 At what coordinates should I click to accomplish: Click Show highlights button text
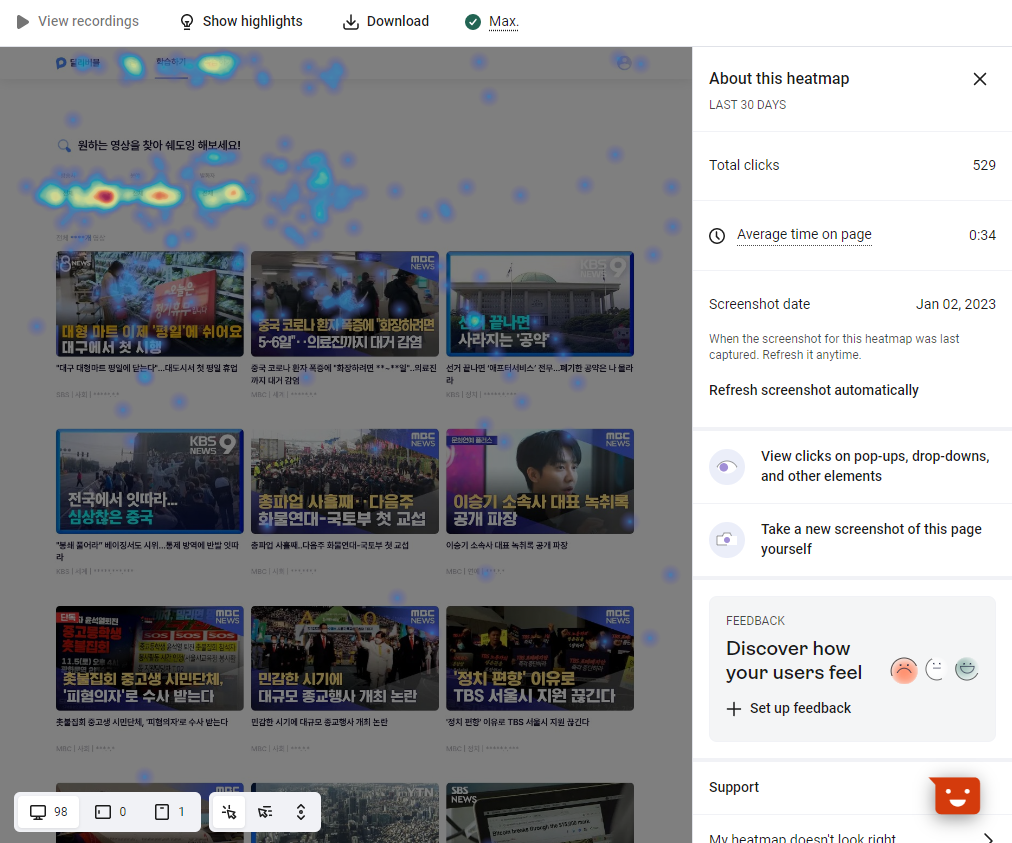coord(252,21)
